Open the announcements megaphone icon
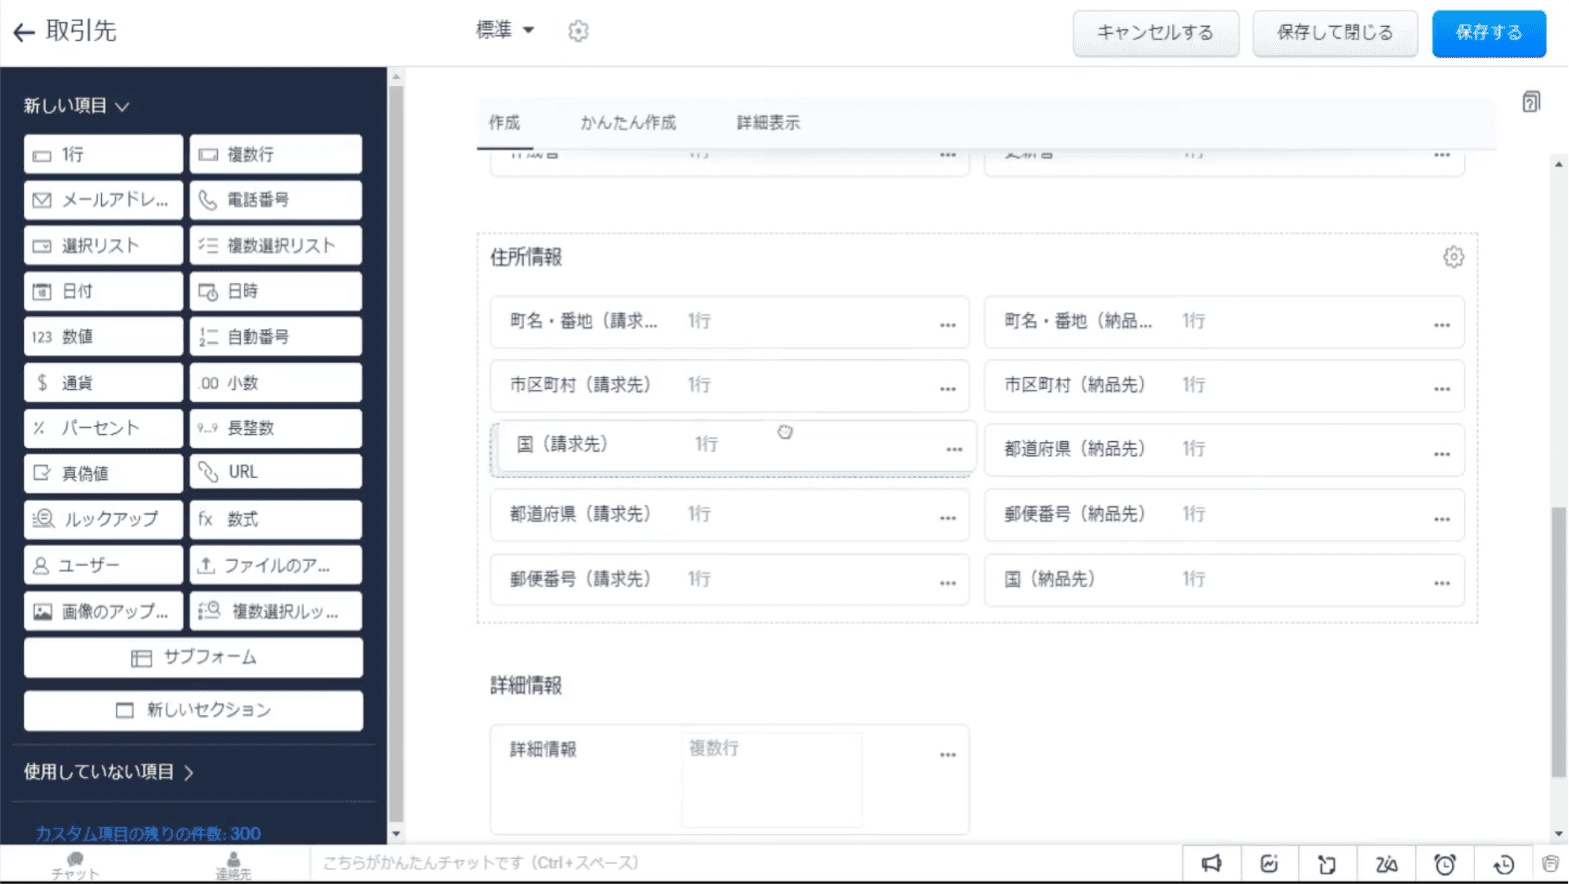 [1212, 864]
